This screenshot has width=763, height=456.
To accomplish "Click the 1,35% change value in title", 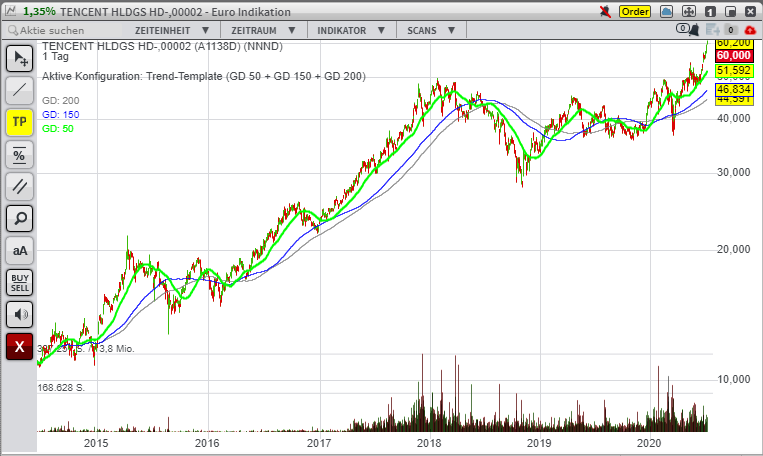I will [39, 12].
